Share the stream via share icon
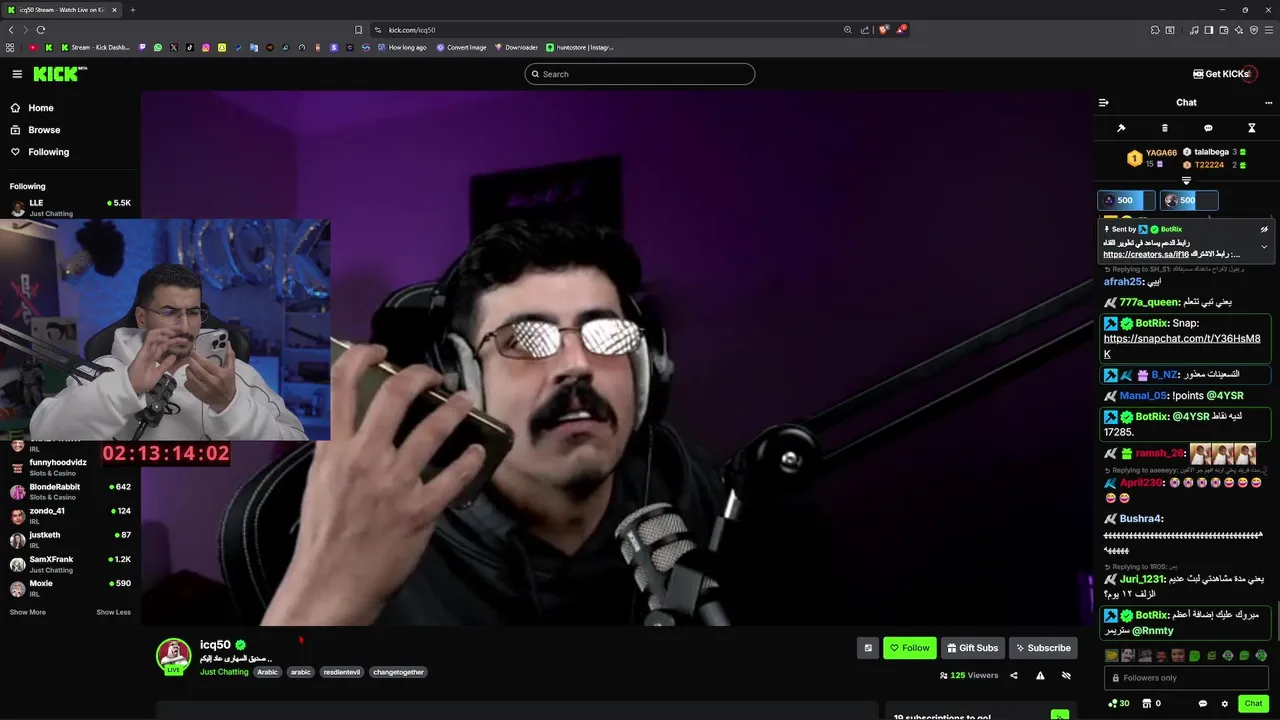The height and width of the screenshot is (720, 1280). tap(1014, 676)
